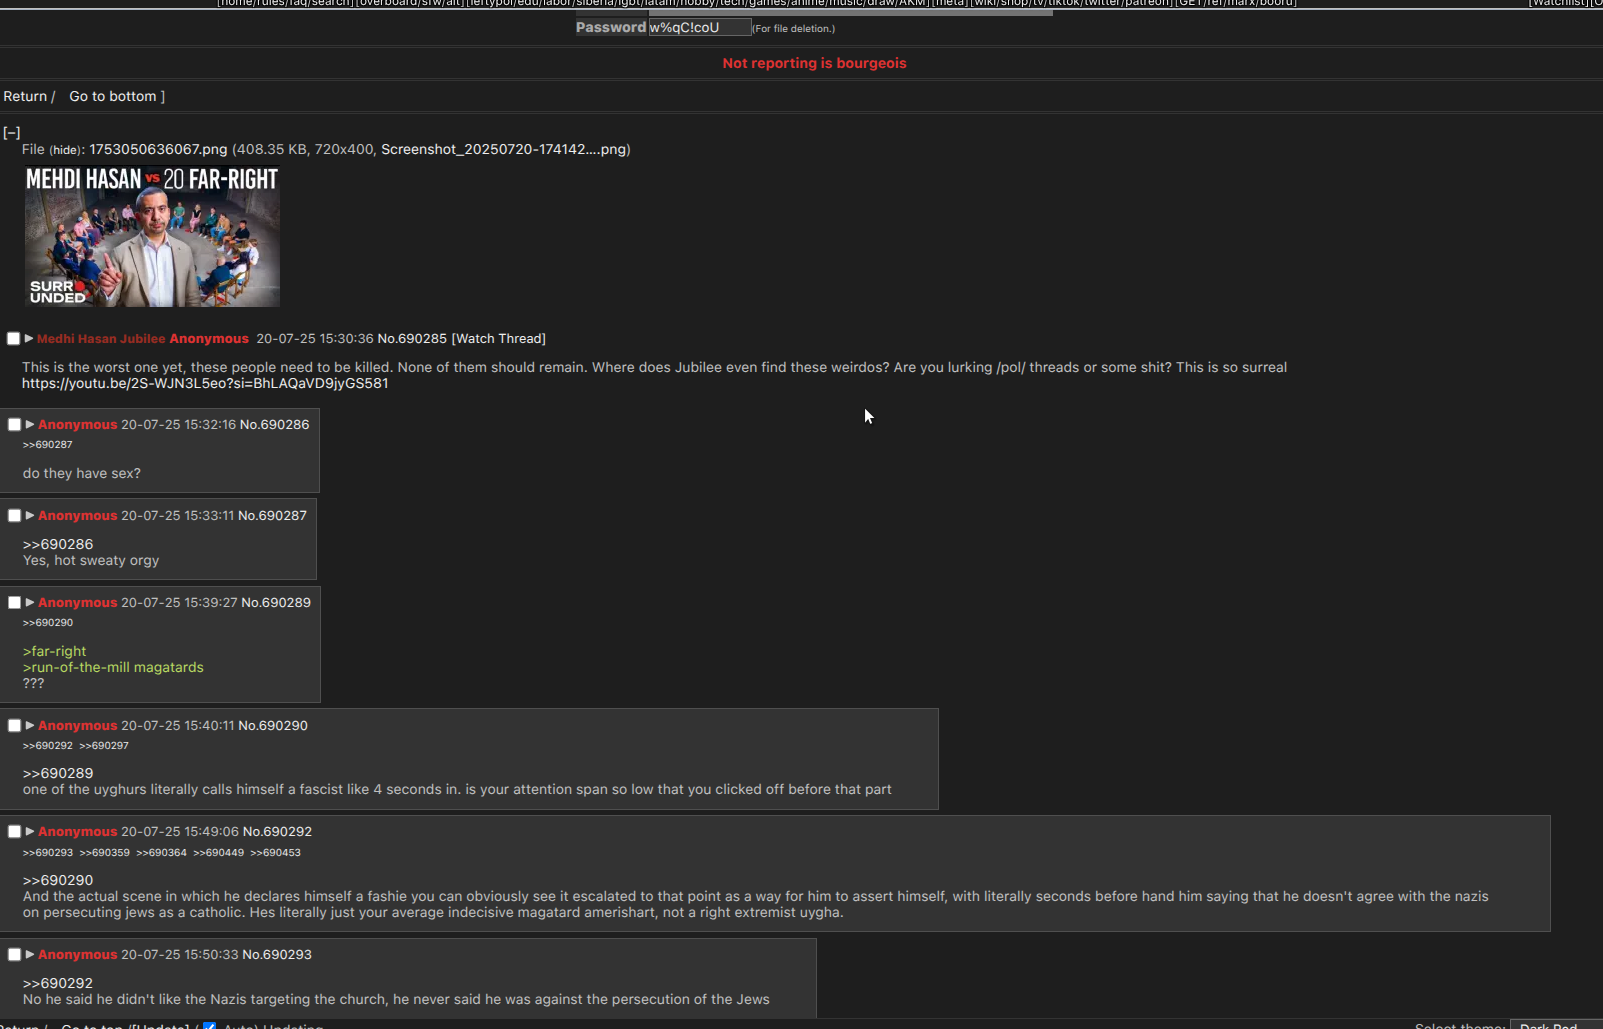
Task: Click greentext line '>far-right'
Action: point(55,651)
